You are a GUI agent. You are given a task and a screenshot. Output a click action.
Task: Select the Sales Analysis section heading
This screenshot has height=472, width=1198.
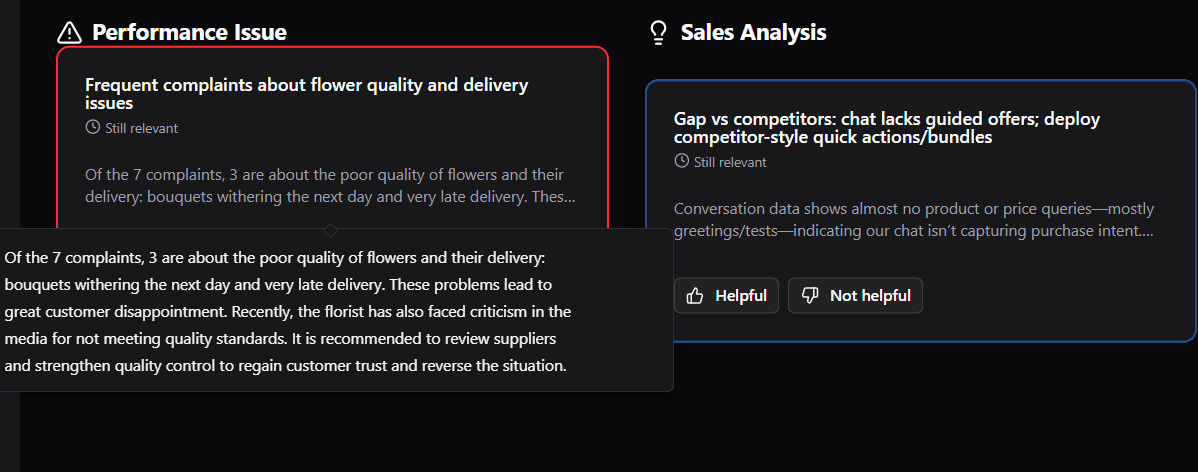coord(753,33)
